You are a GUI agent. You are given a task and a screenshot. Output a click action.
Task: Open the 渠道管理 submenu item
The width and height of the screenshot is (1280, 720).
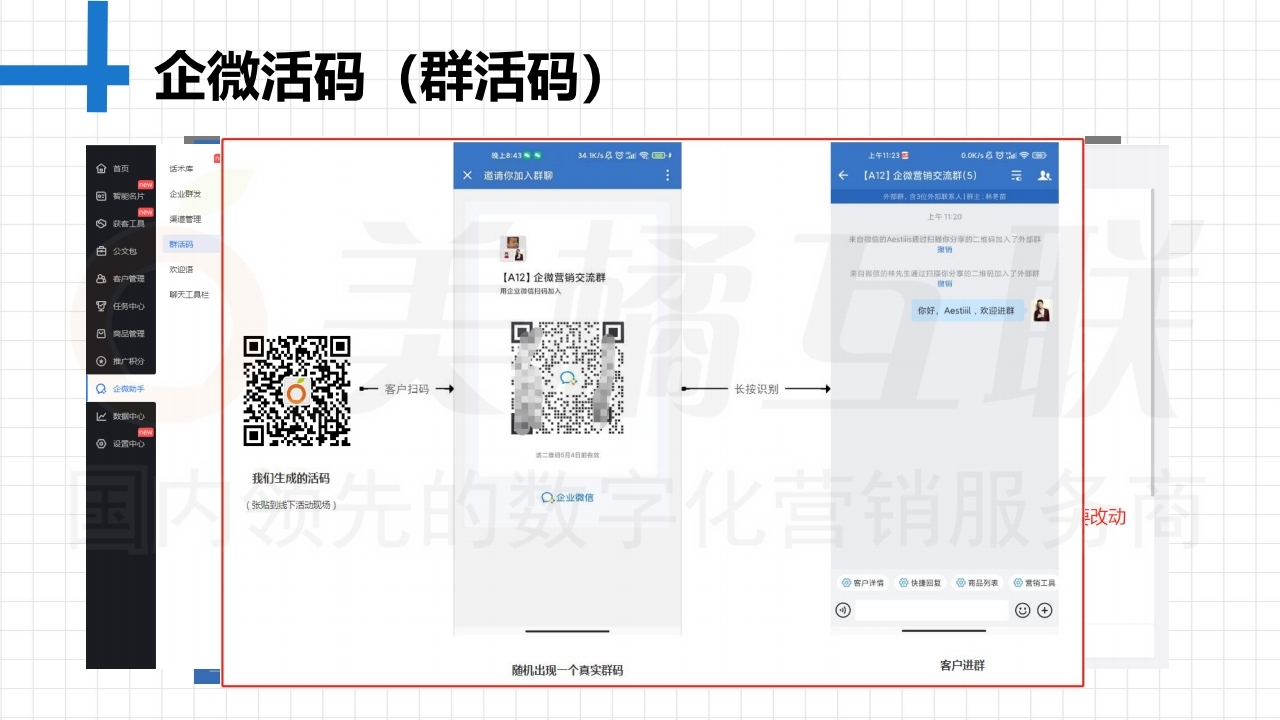point(185,219)
